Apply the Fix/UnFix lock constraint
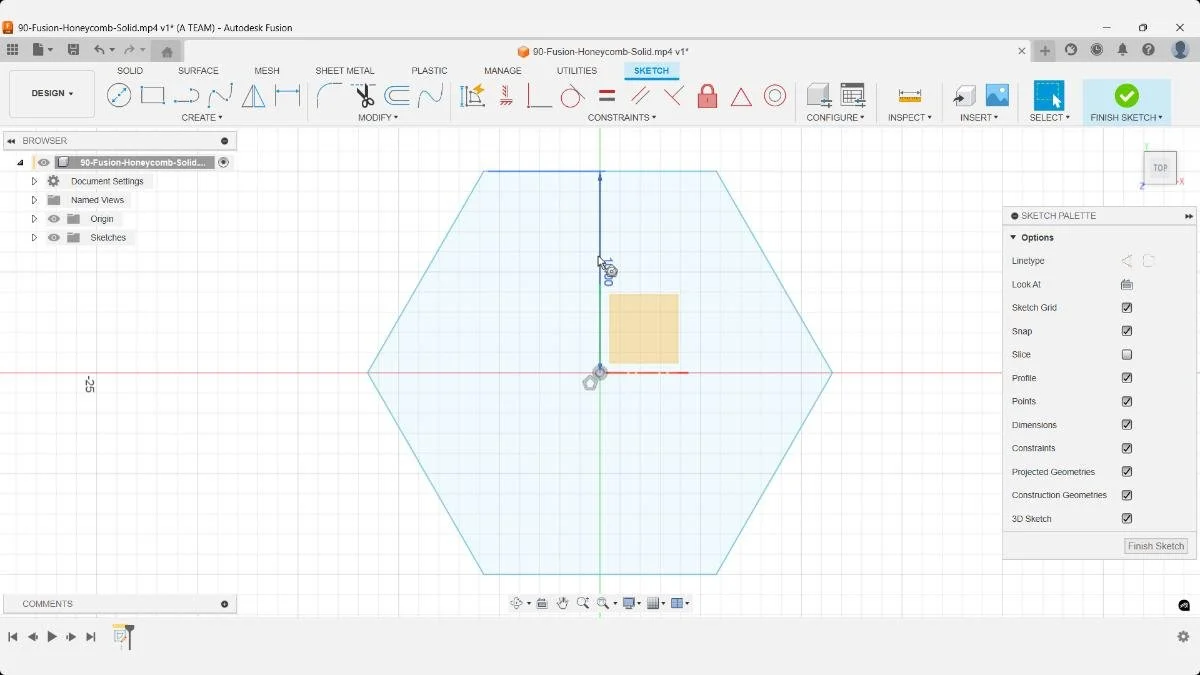 pyautogui.click(x=707, y=95)
